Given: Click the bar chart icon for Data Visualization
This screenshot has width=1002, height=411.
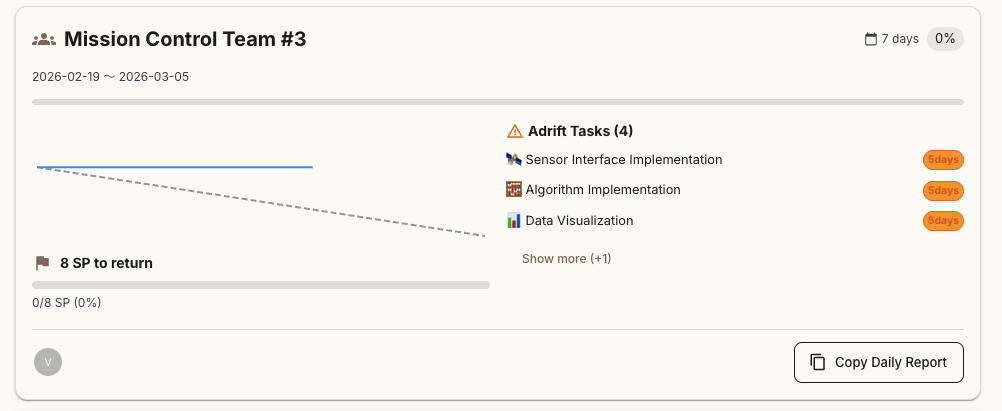Looking at the screenshot, I should coord(514,221).
